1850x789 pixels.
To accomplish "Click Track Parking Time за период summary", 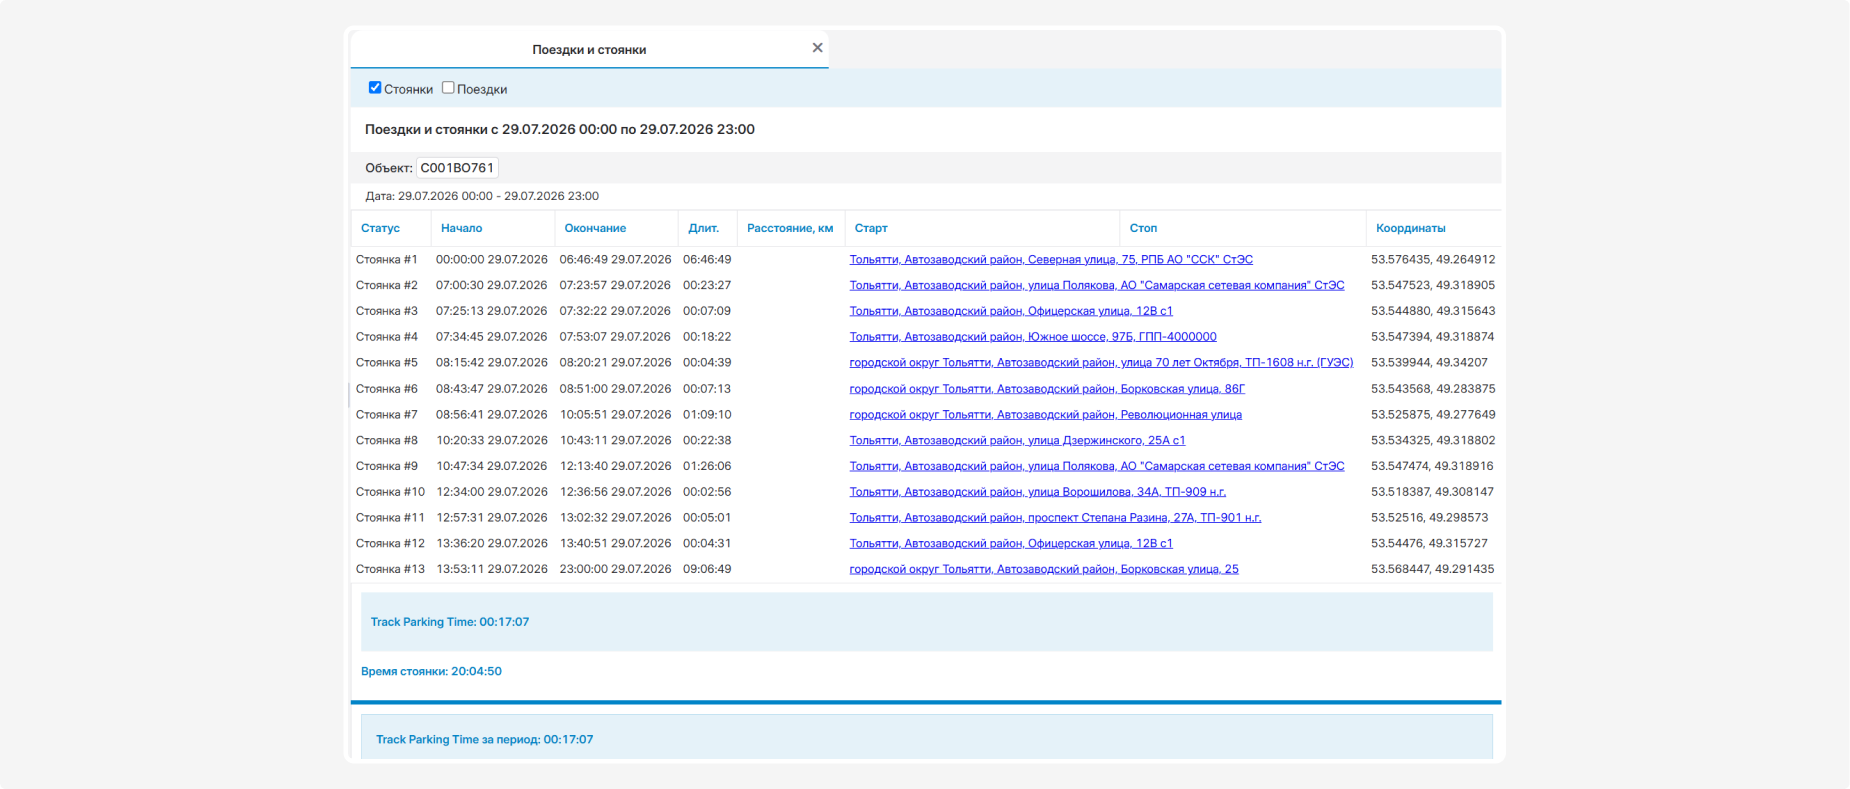I will click(x=484, y=740).
